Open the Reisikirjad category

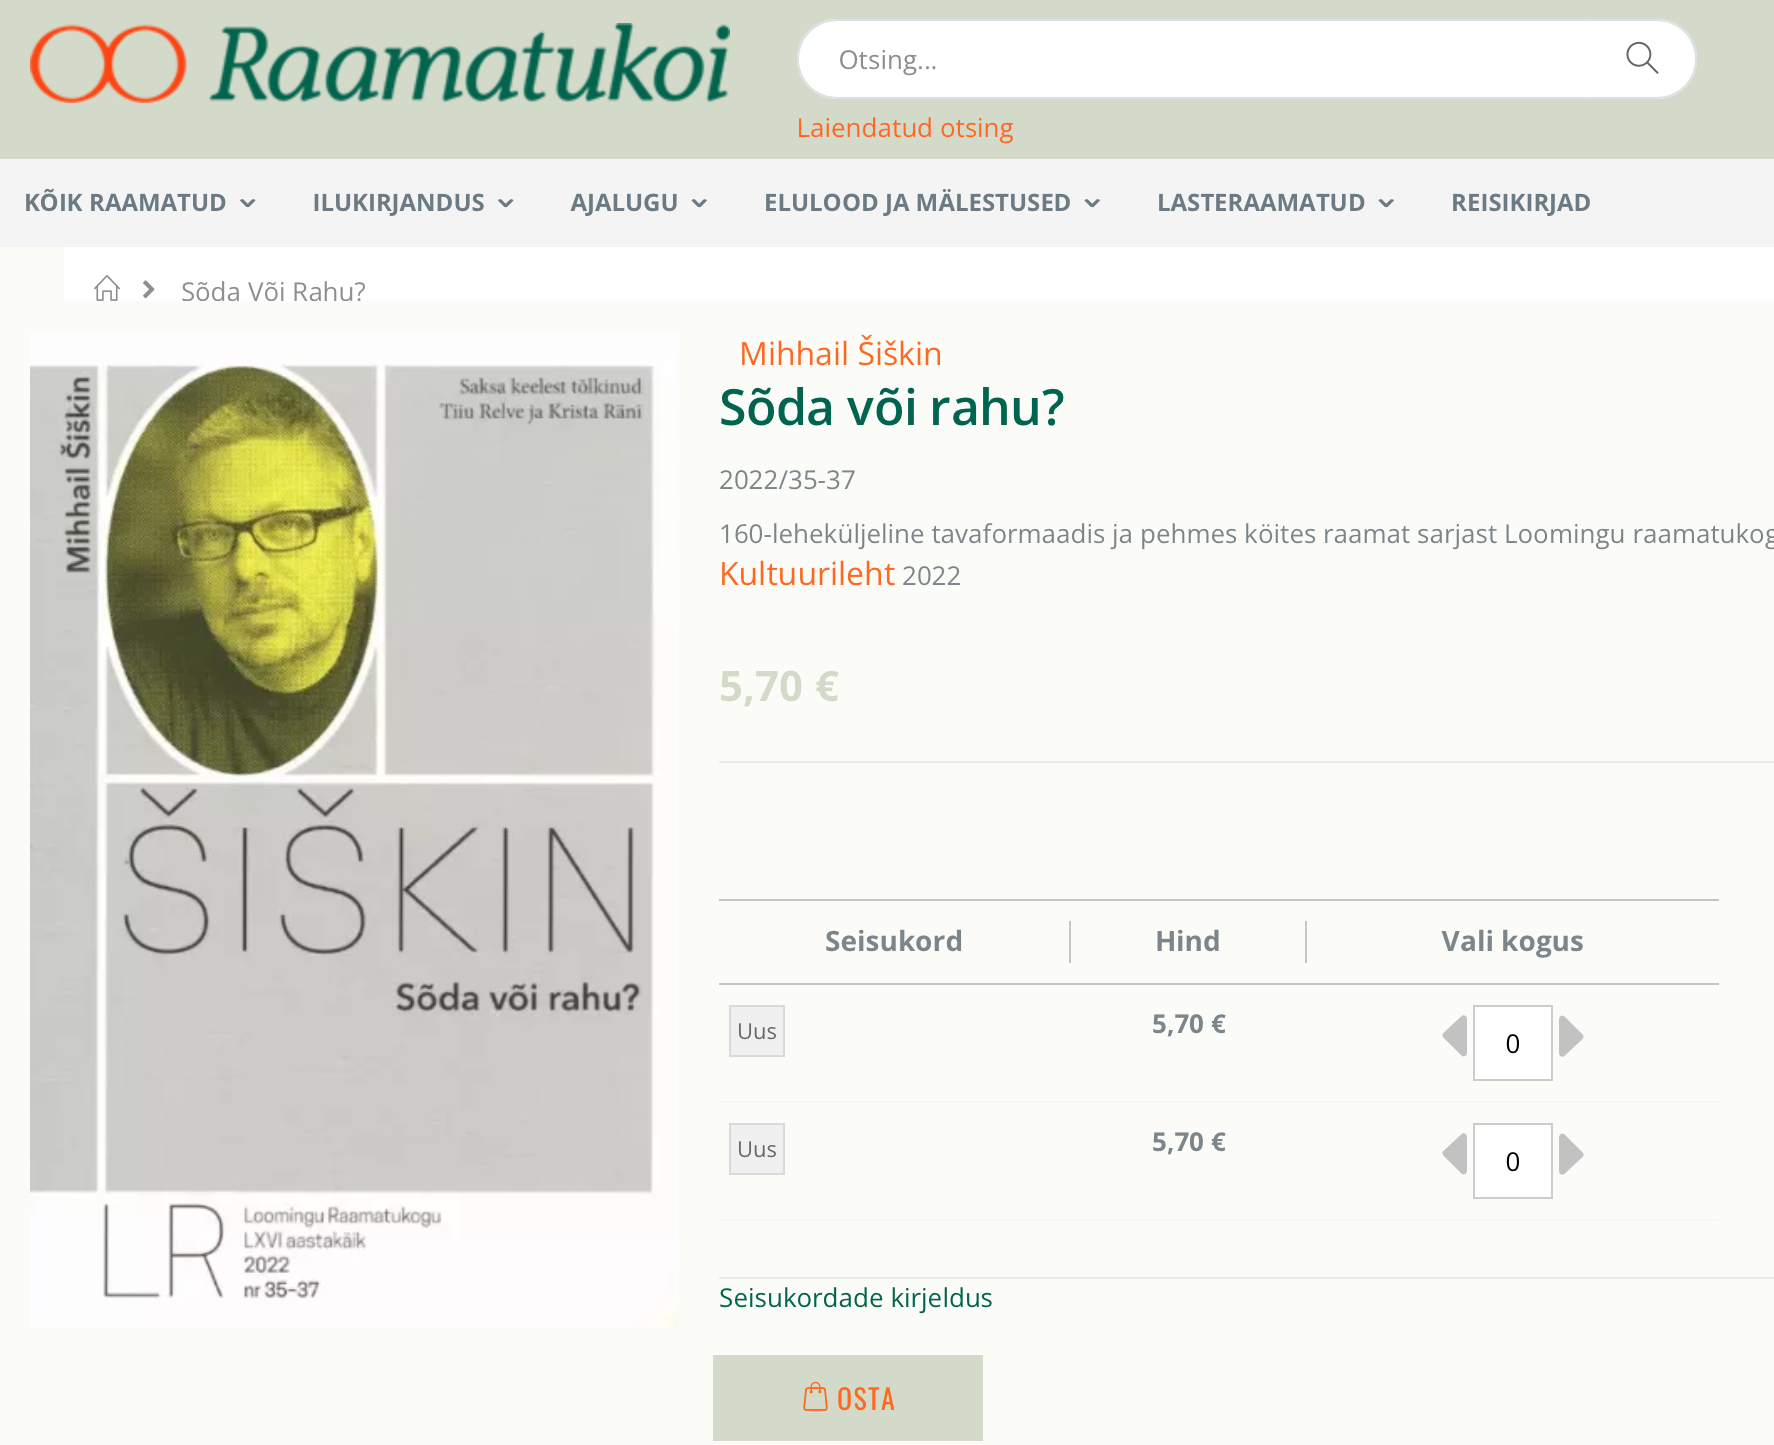[1521, 203]
